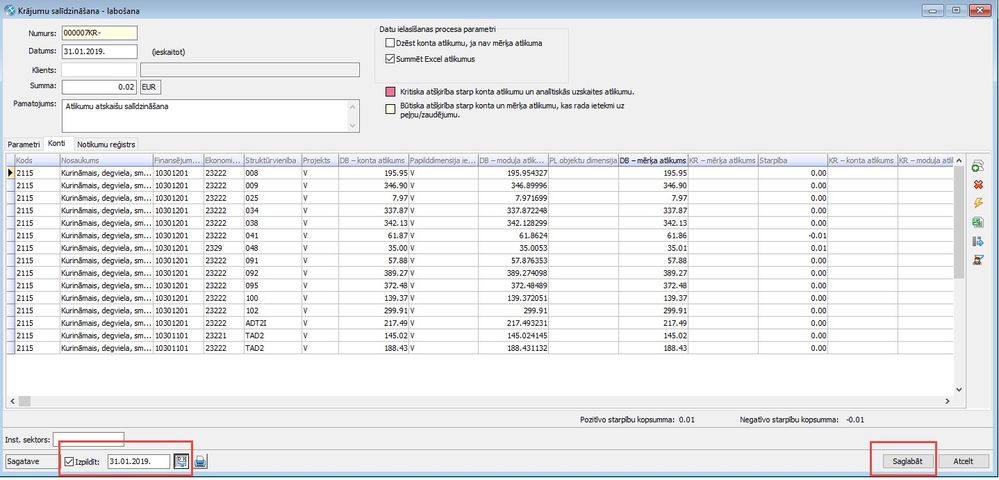Image resolution: width=999 pixels, height=480 pixels.
Task: Click DB konta atlikums cell 389.27
Action: coord(372,273)
